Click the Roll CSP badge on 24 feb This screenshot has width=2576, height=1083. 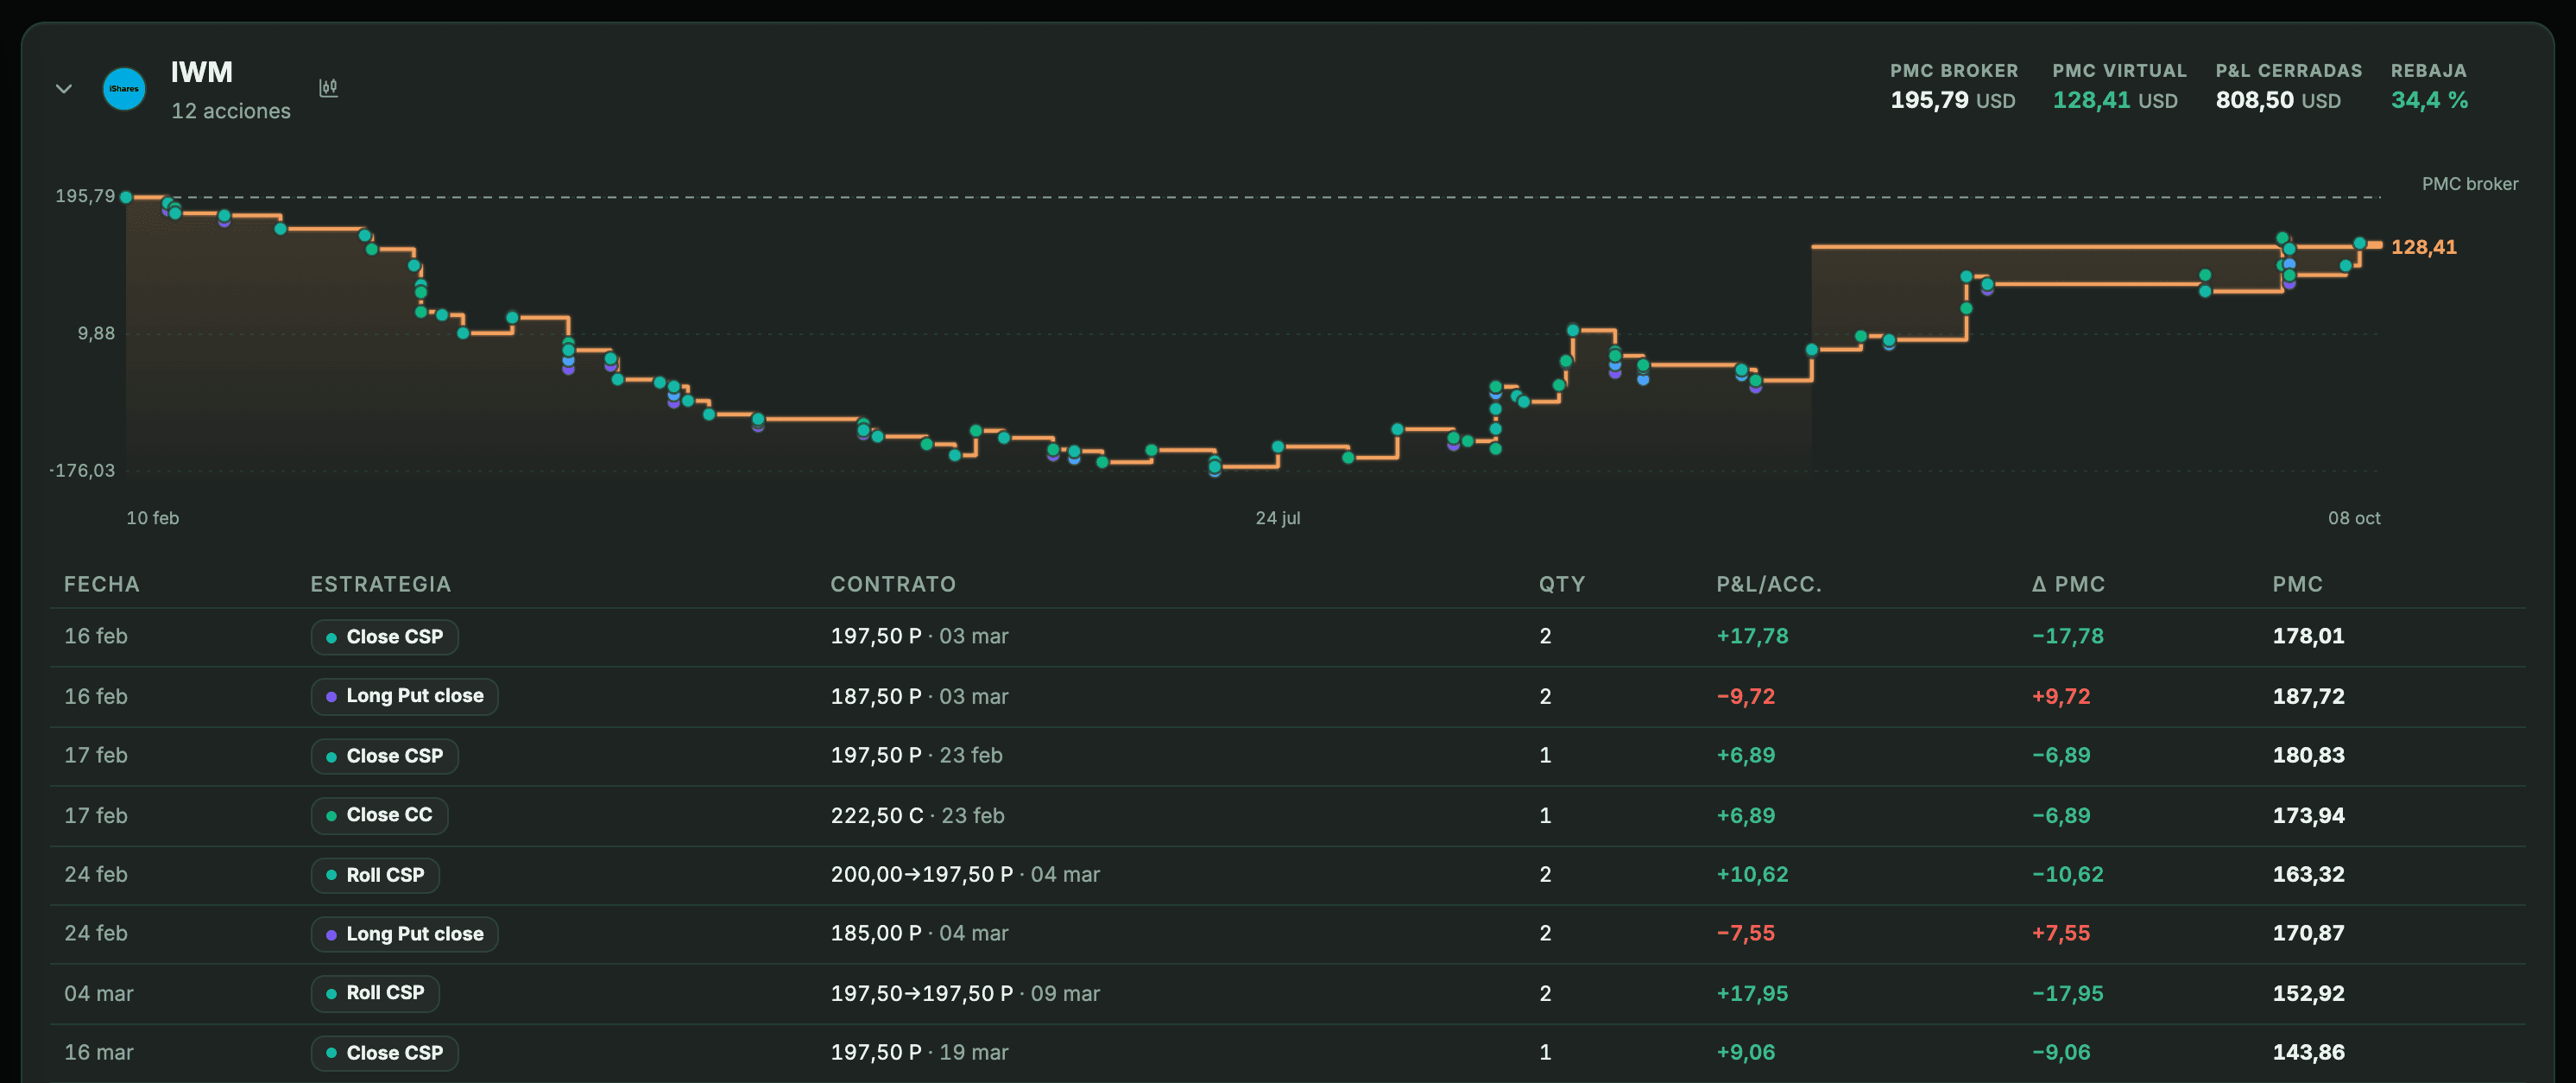(x=375, y=875)
